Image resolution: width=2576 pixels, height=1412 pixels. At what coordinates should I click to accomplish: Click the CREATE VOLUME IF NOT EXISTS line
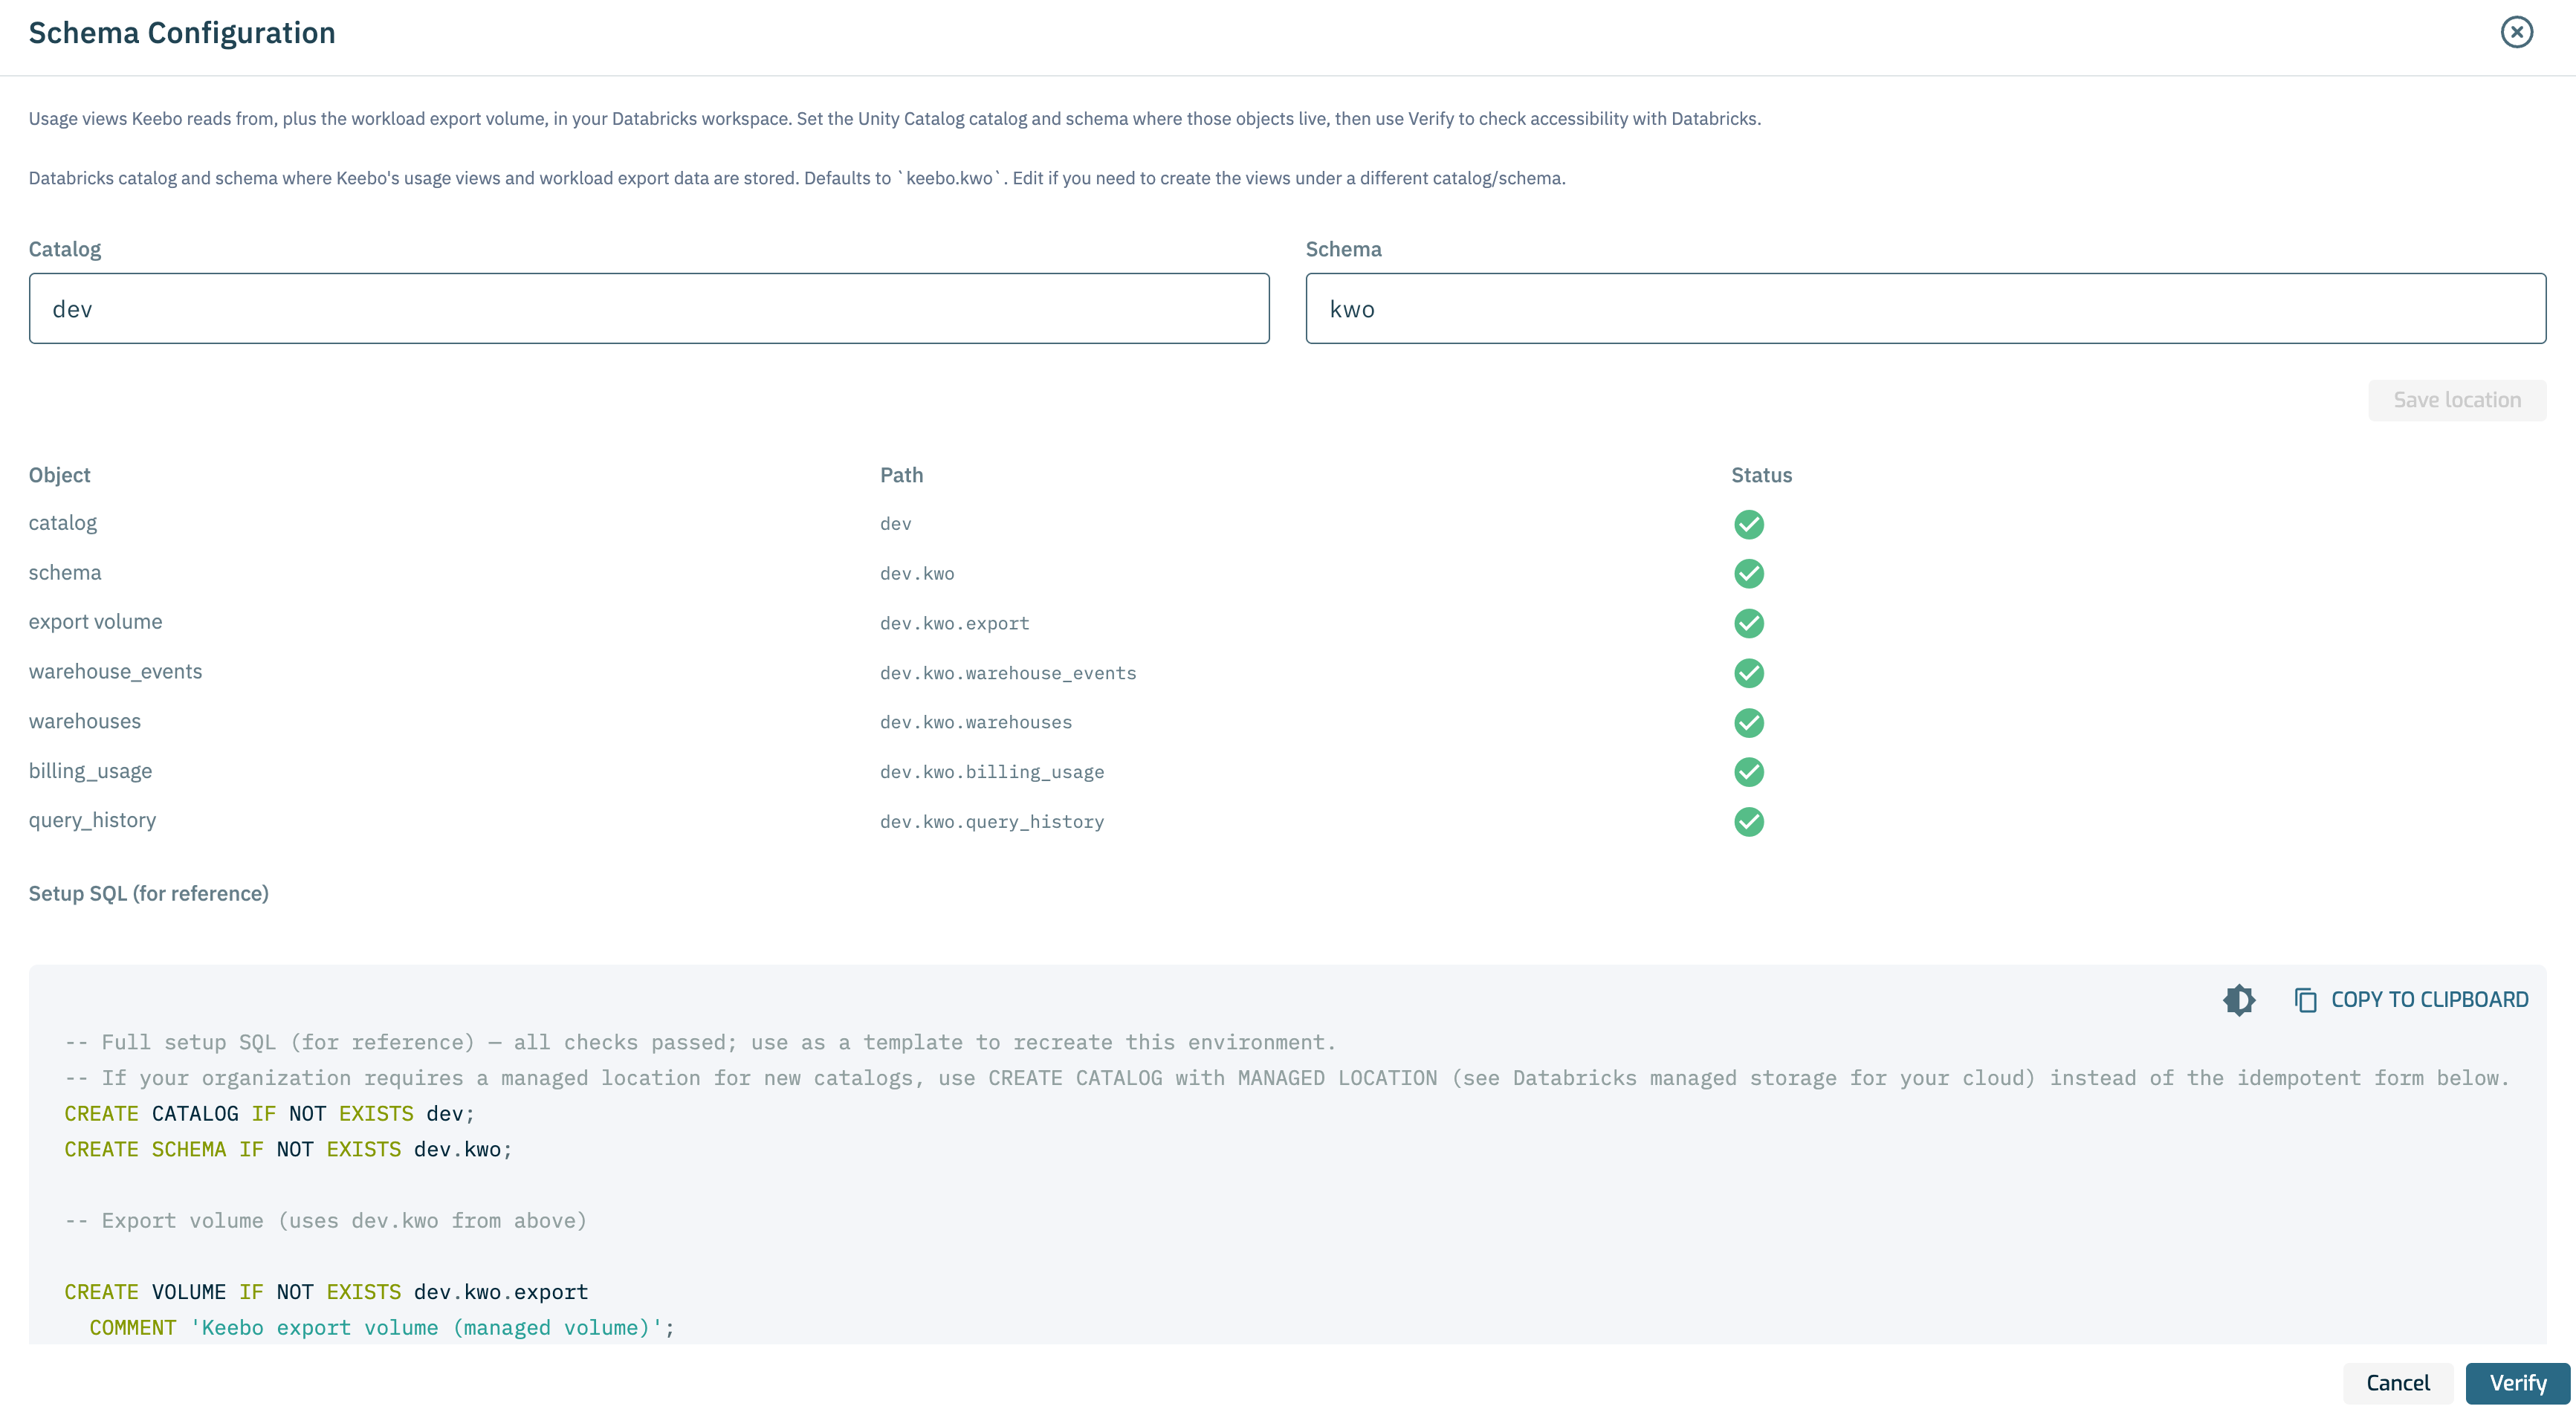(x=326, y=1292)
